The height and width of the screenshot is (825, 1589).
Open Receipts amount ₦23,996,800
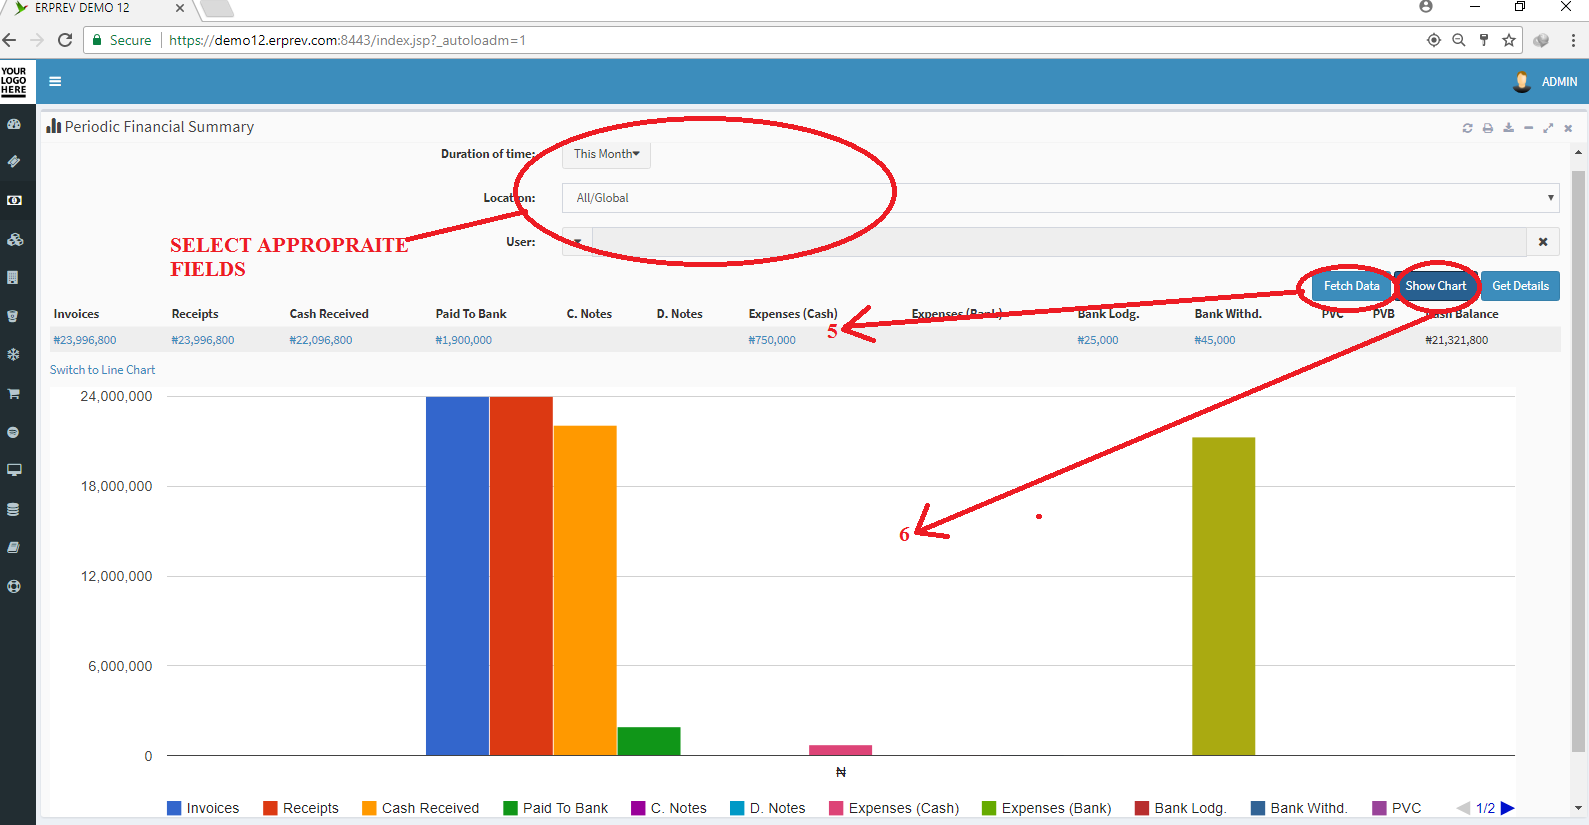point(203,340)
